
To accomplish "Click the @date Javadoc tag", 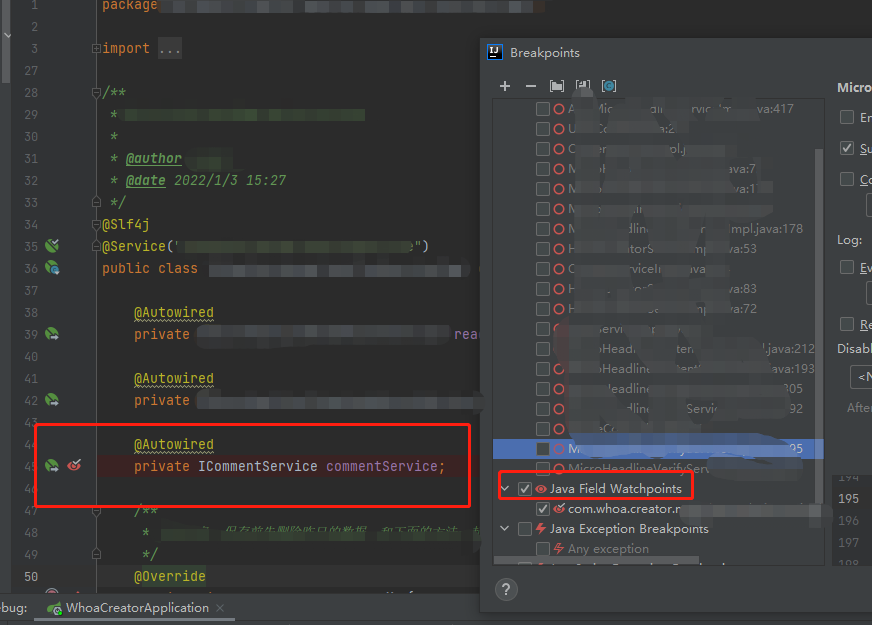I will point(146,180).
